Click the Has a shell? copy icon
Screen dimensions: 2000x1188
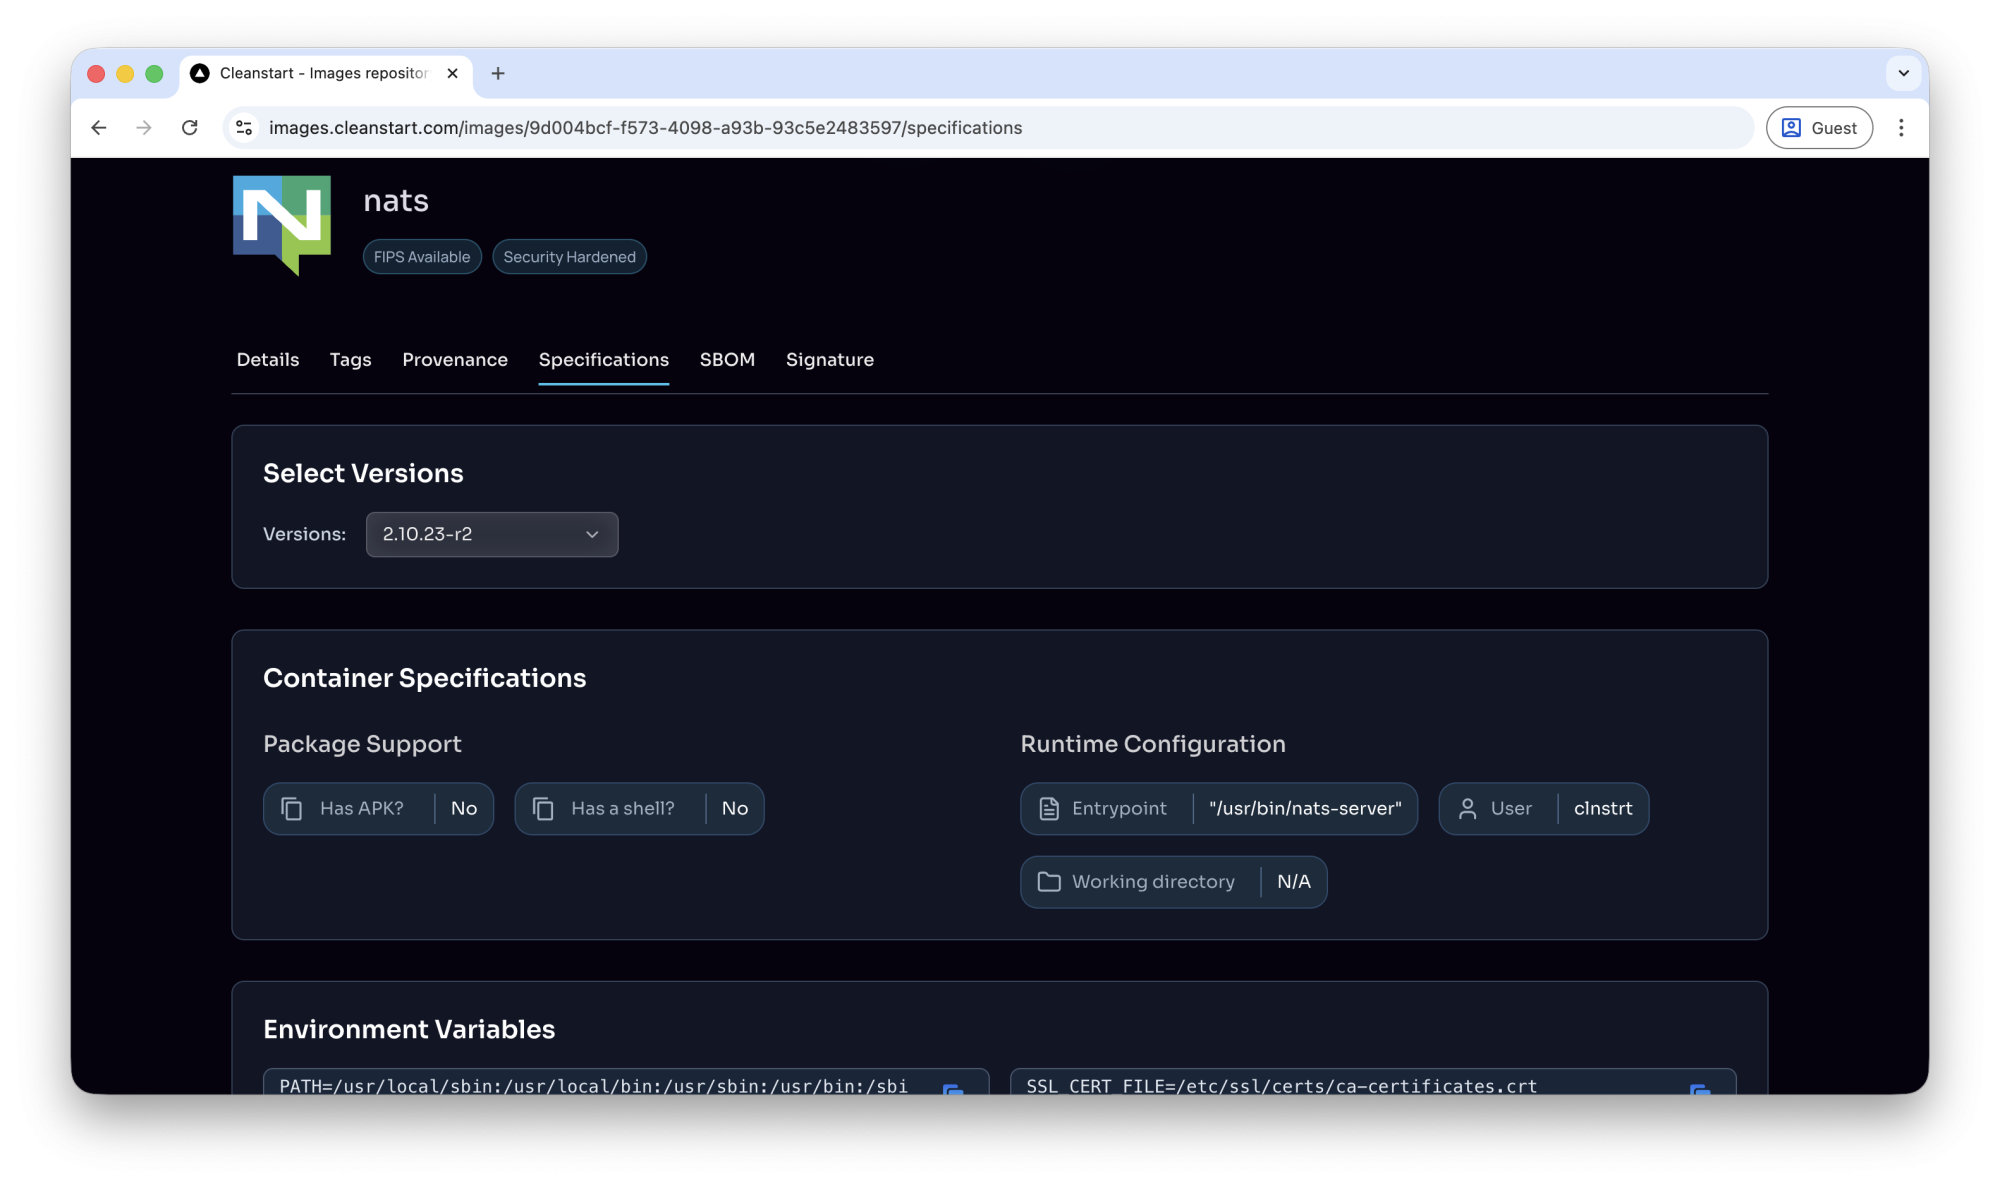tap(543, 809)
